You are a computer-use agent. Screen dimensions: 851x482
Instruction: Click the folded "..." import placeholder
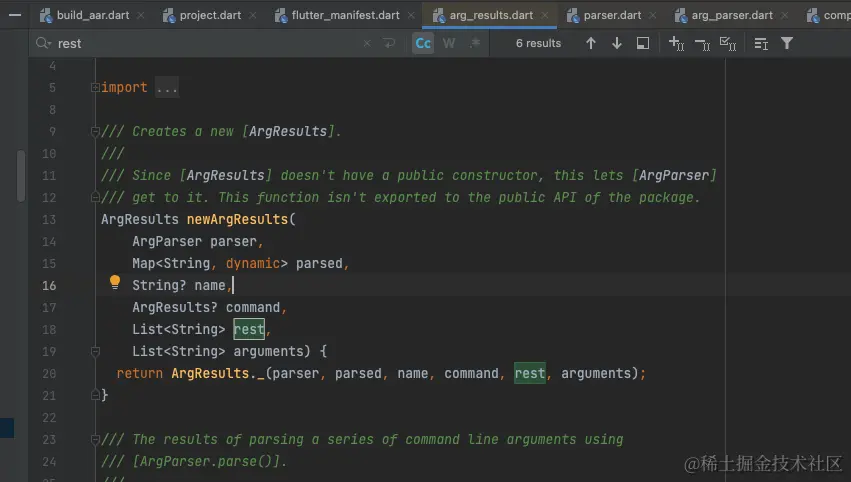coord(167,88)
